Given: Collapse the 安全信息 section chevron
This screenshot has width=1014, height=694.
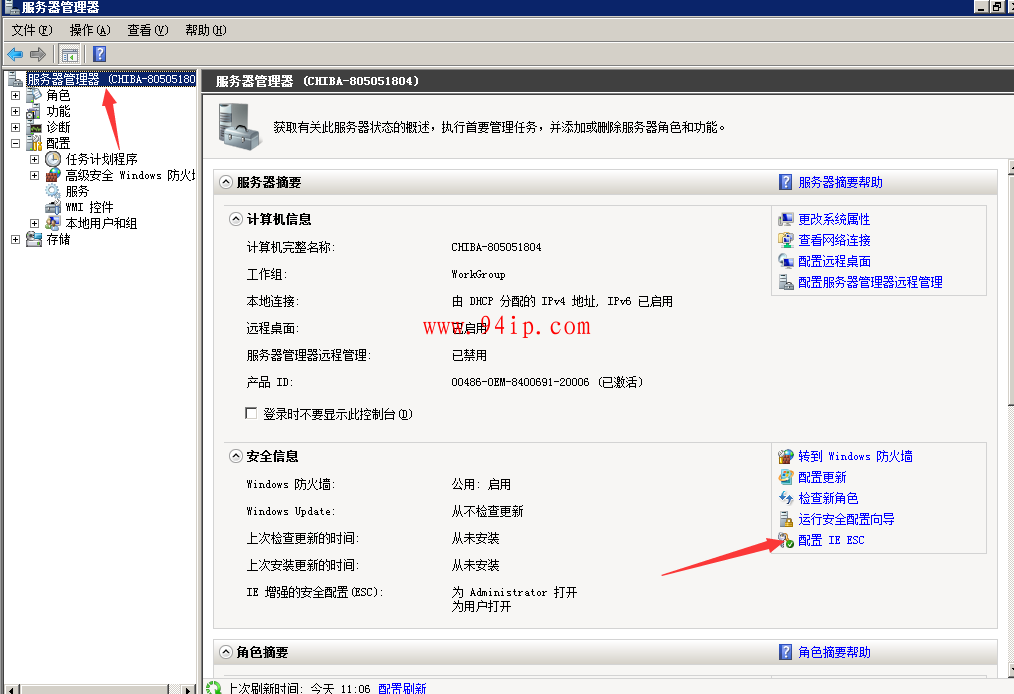Looking at the screenshot, I should (x=236, y=456).
